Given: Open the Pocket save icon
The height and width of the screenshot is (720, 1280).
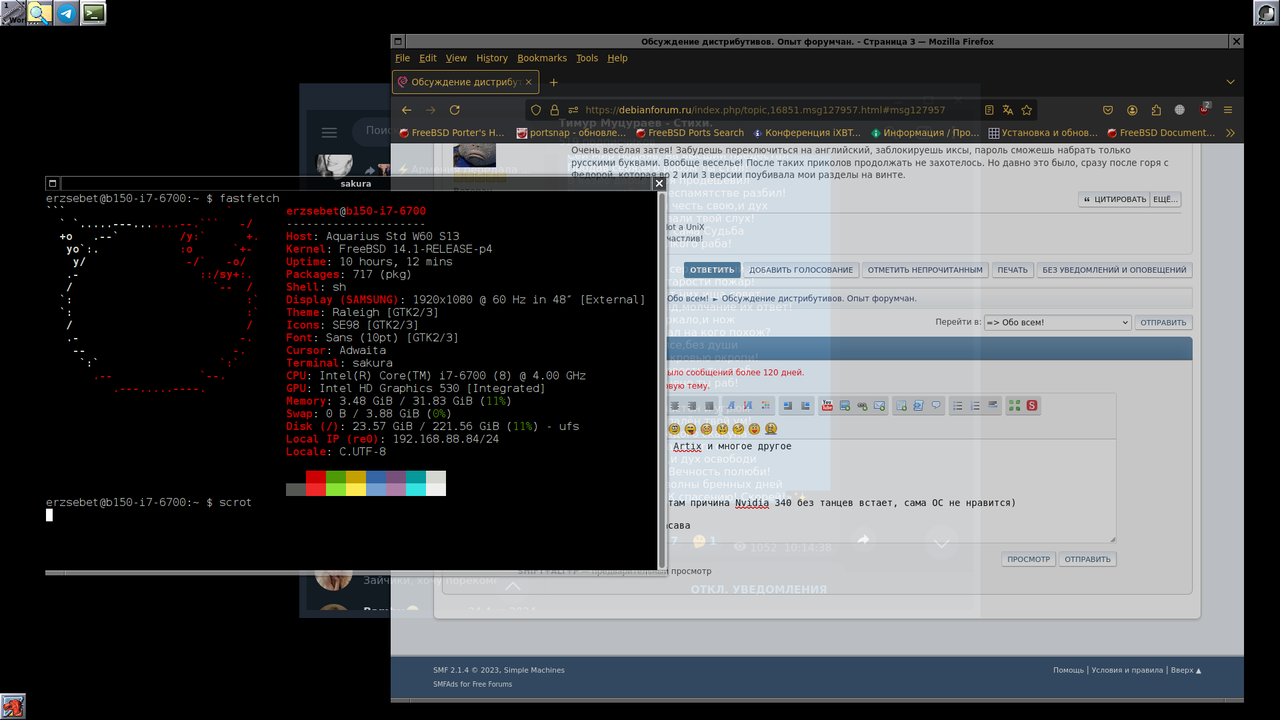Looking at the screenshot, I should 1108,110.
